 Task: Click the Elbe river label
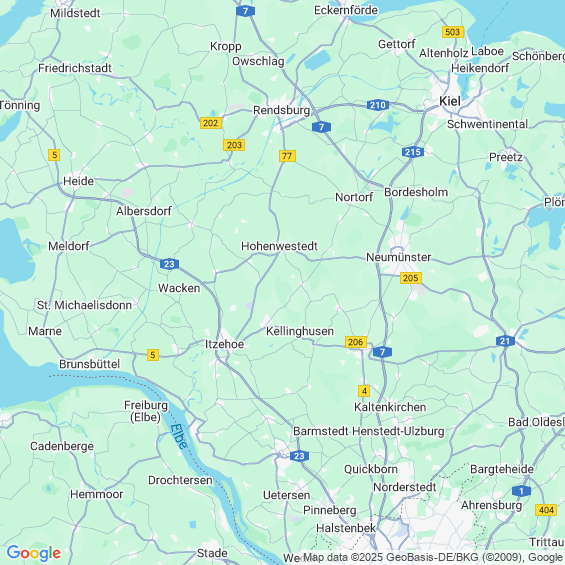point(179,436)
